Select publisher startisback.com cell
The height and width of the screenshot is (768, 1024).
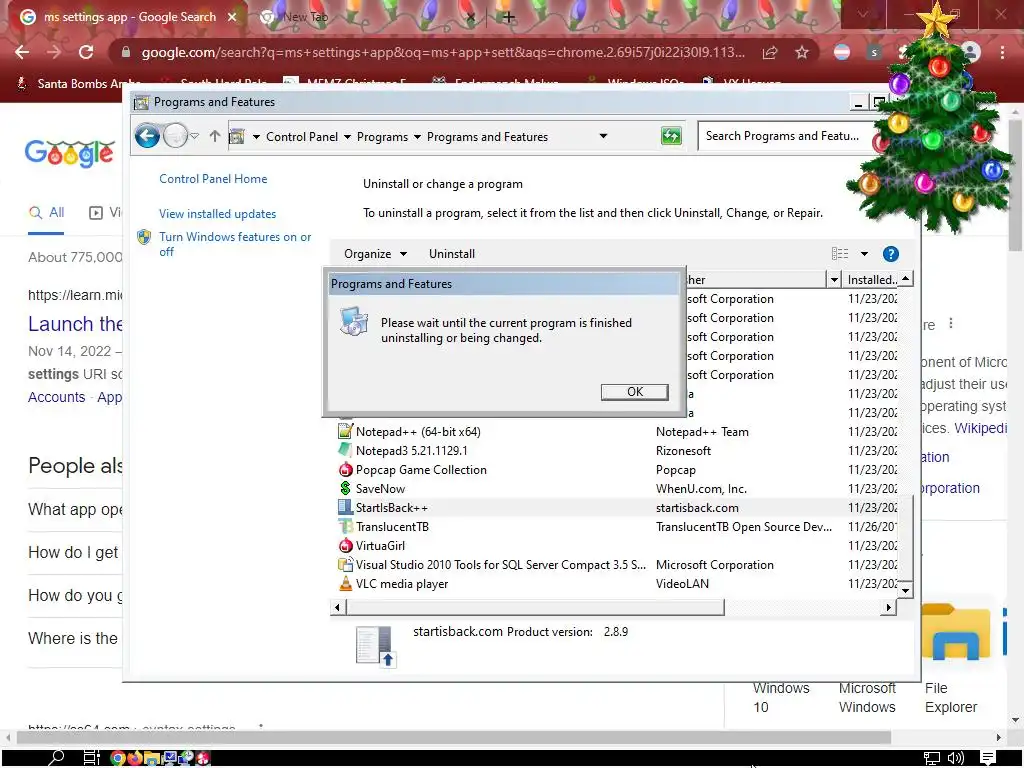pos(697,507)
